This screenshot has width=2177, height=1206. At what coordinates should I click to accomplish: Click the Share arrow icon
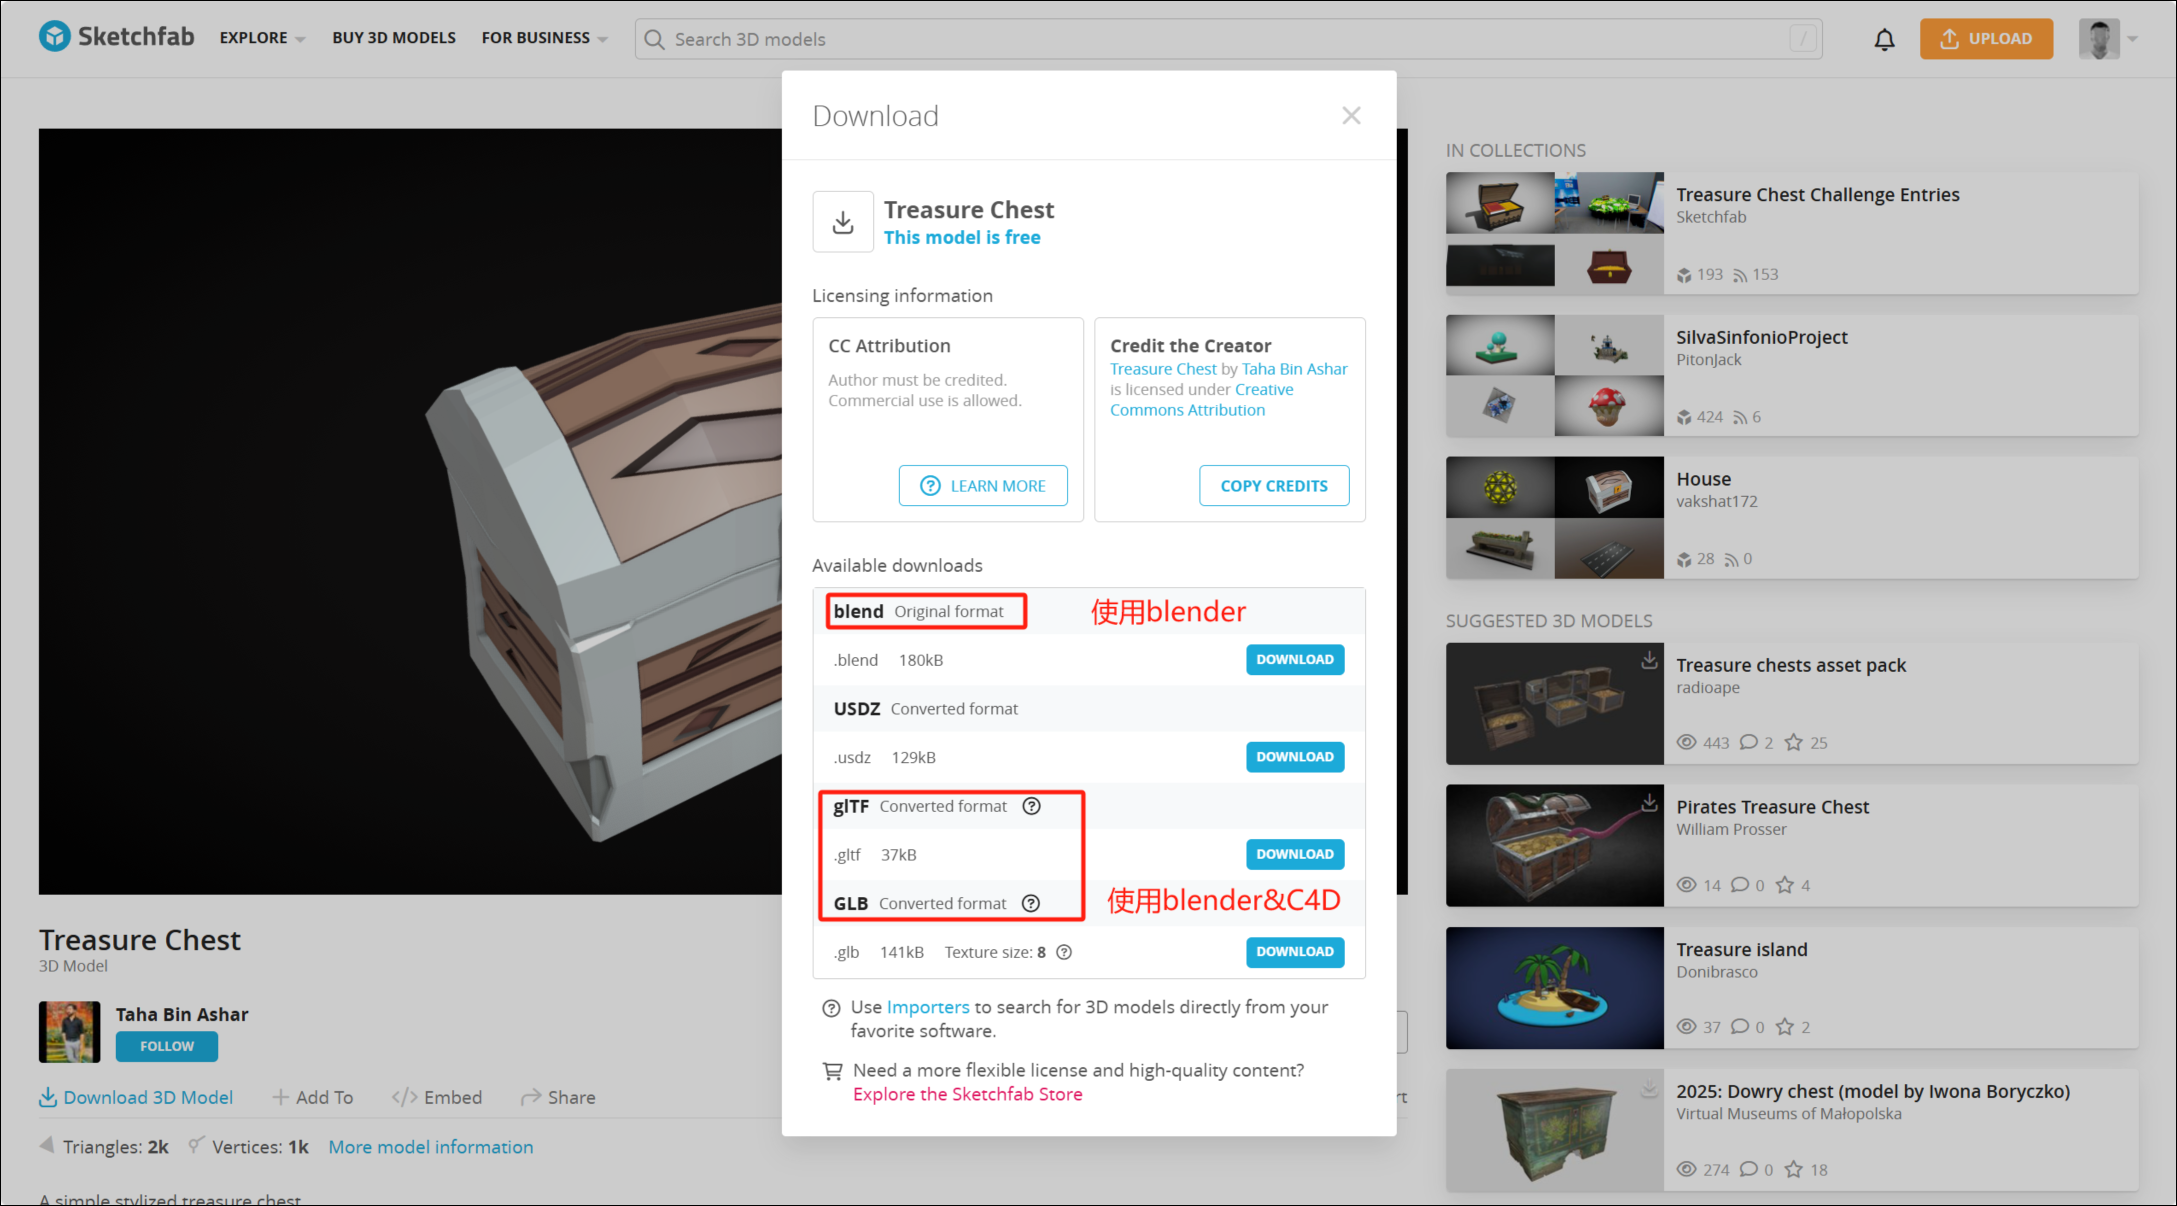[x=530, y=1097]
